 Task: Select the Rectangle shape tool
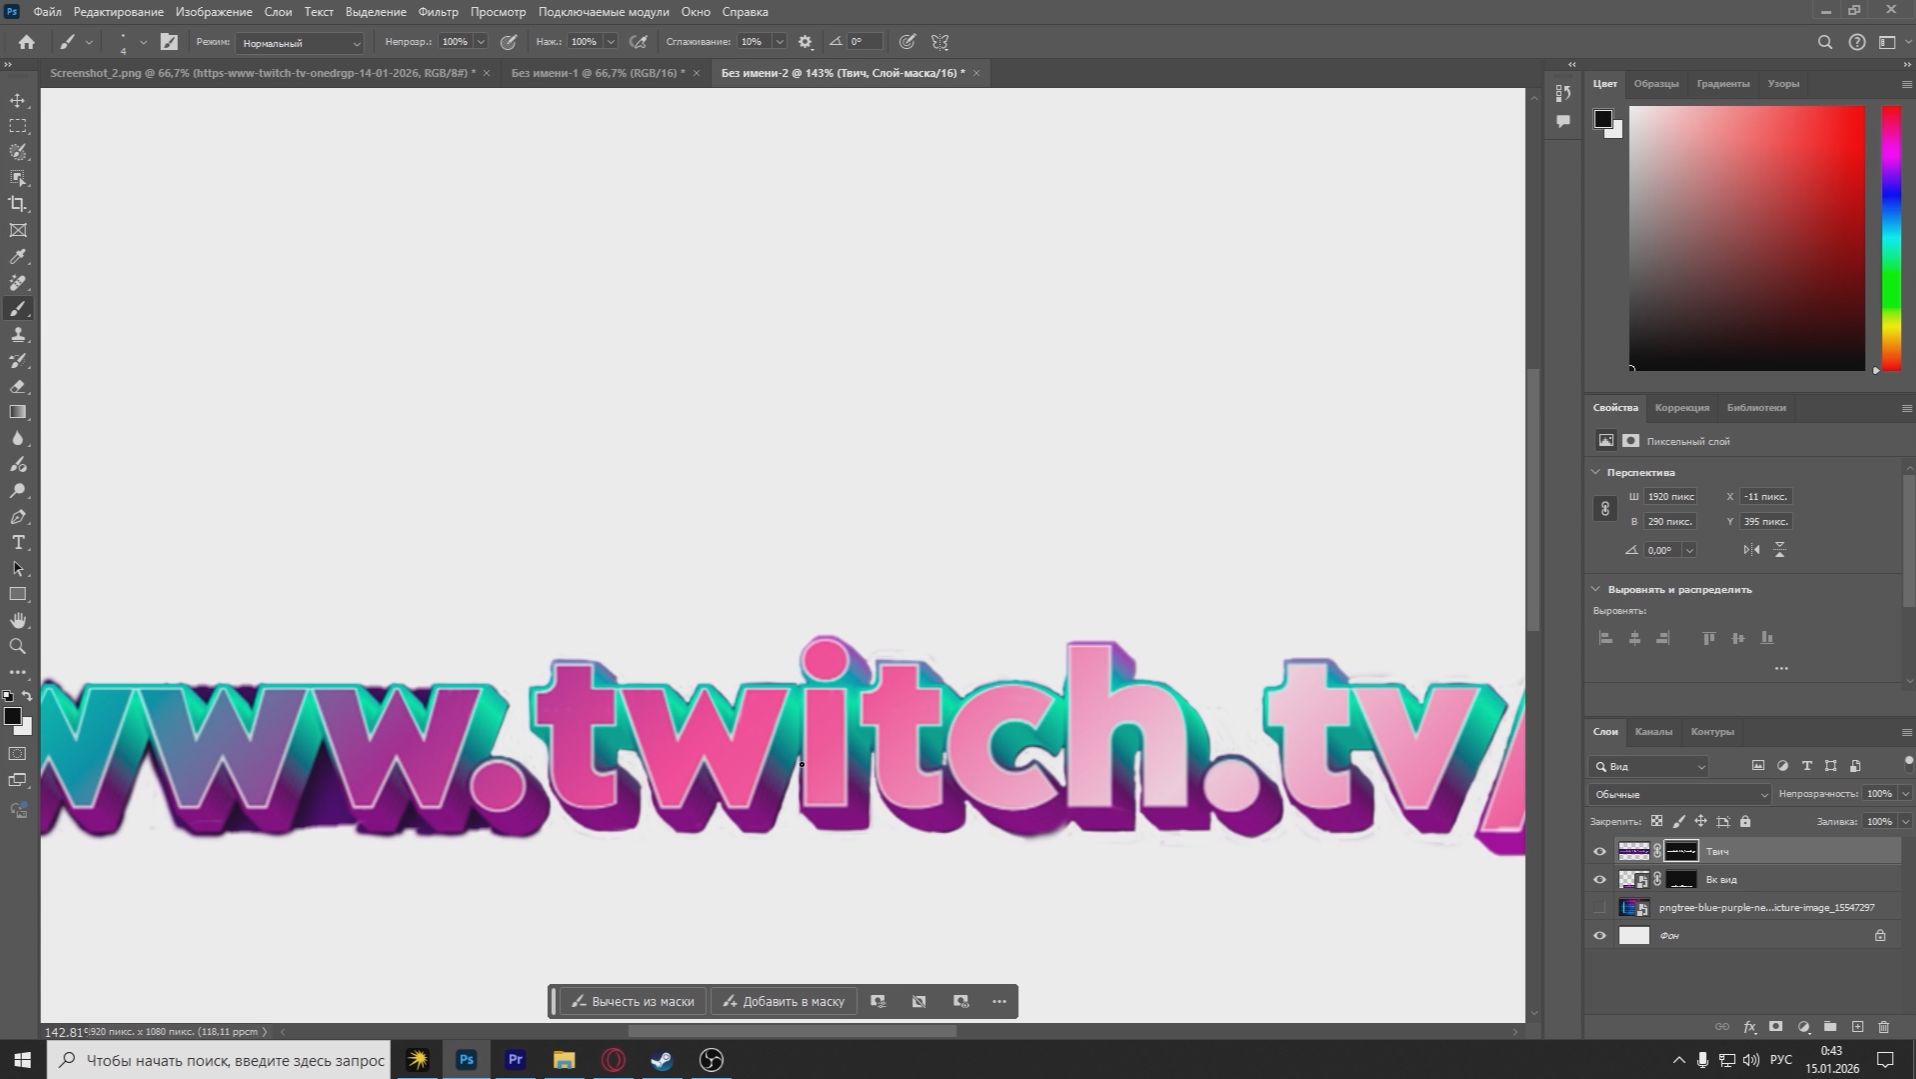(18, 595)
